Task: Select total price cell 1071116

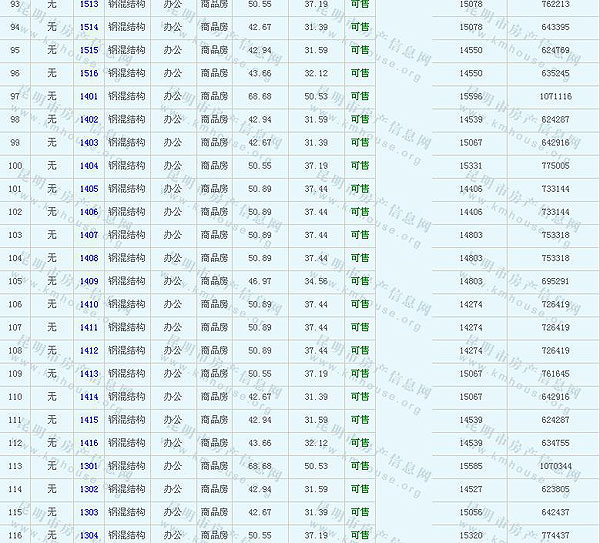Action: 555,97
